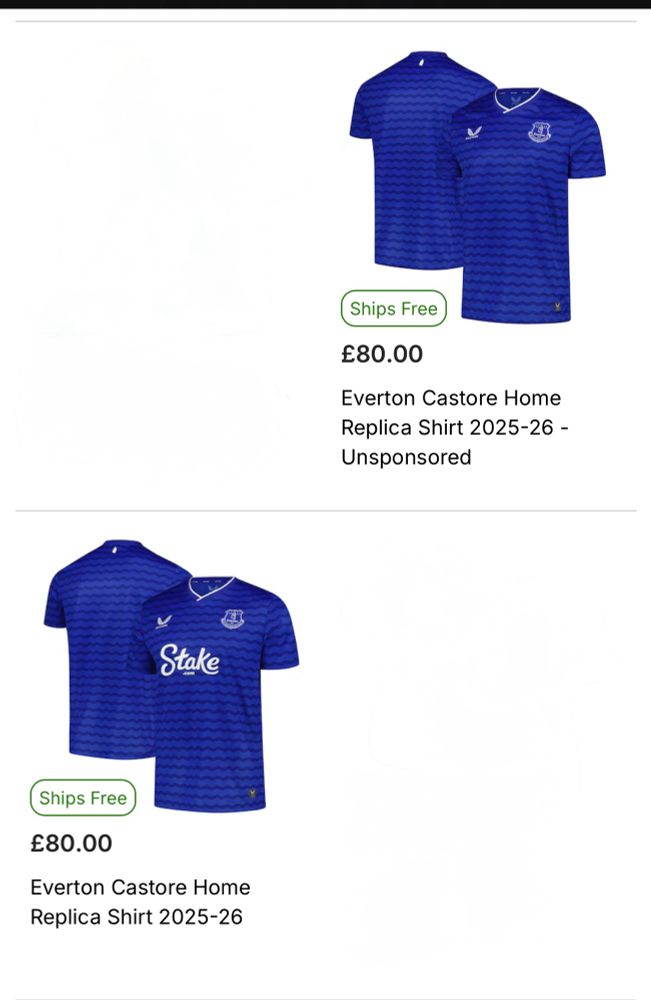Open the 'Replica Shirt 2025-26 - Unsponsored' title link
Image resolution: width=651 pixels, height=1000 pixels.
point(455,427)
